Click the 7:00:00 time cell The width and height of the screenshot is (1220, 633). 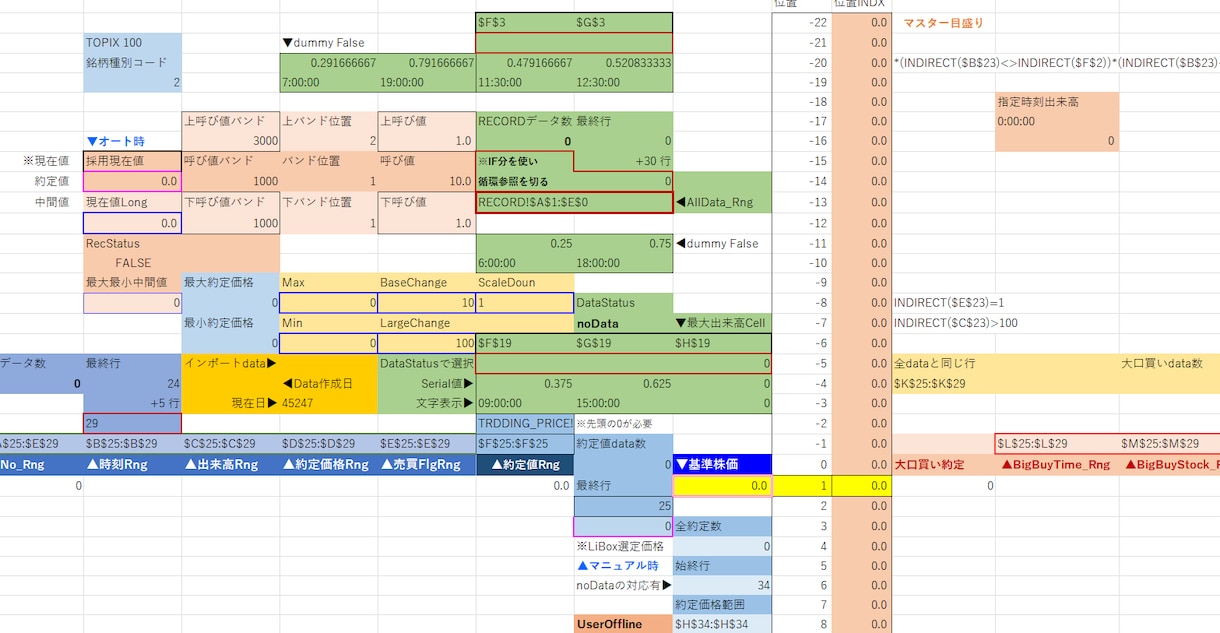[x=328, y=82]
